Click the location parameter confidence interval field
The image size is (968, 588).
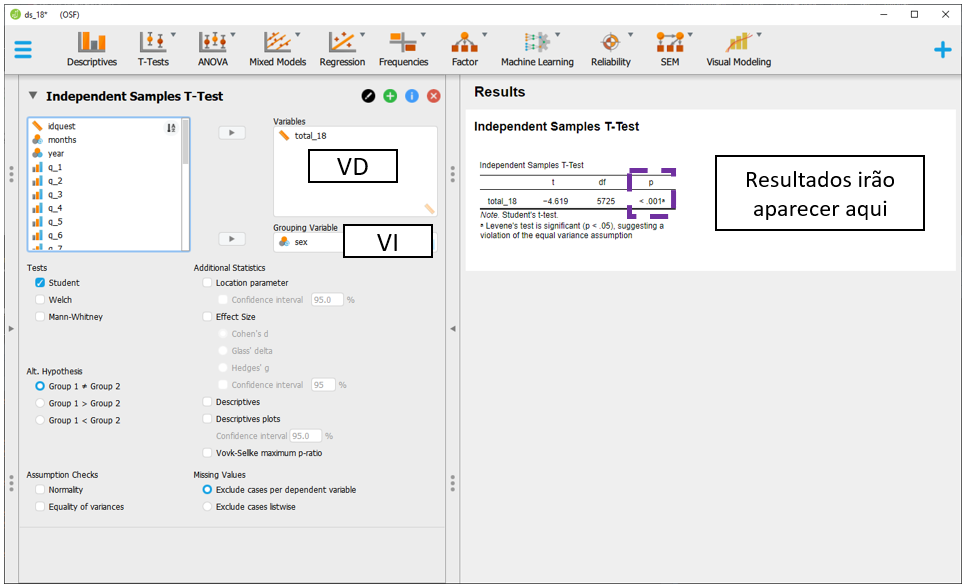[x=327, y=300]
